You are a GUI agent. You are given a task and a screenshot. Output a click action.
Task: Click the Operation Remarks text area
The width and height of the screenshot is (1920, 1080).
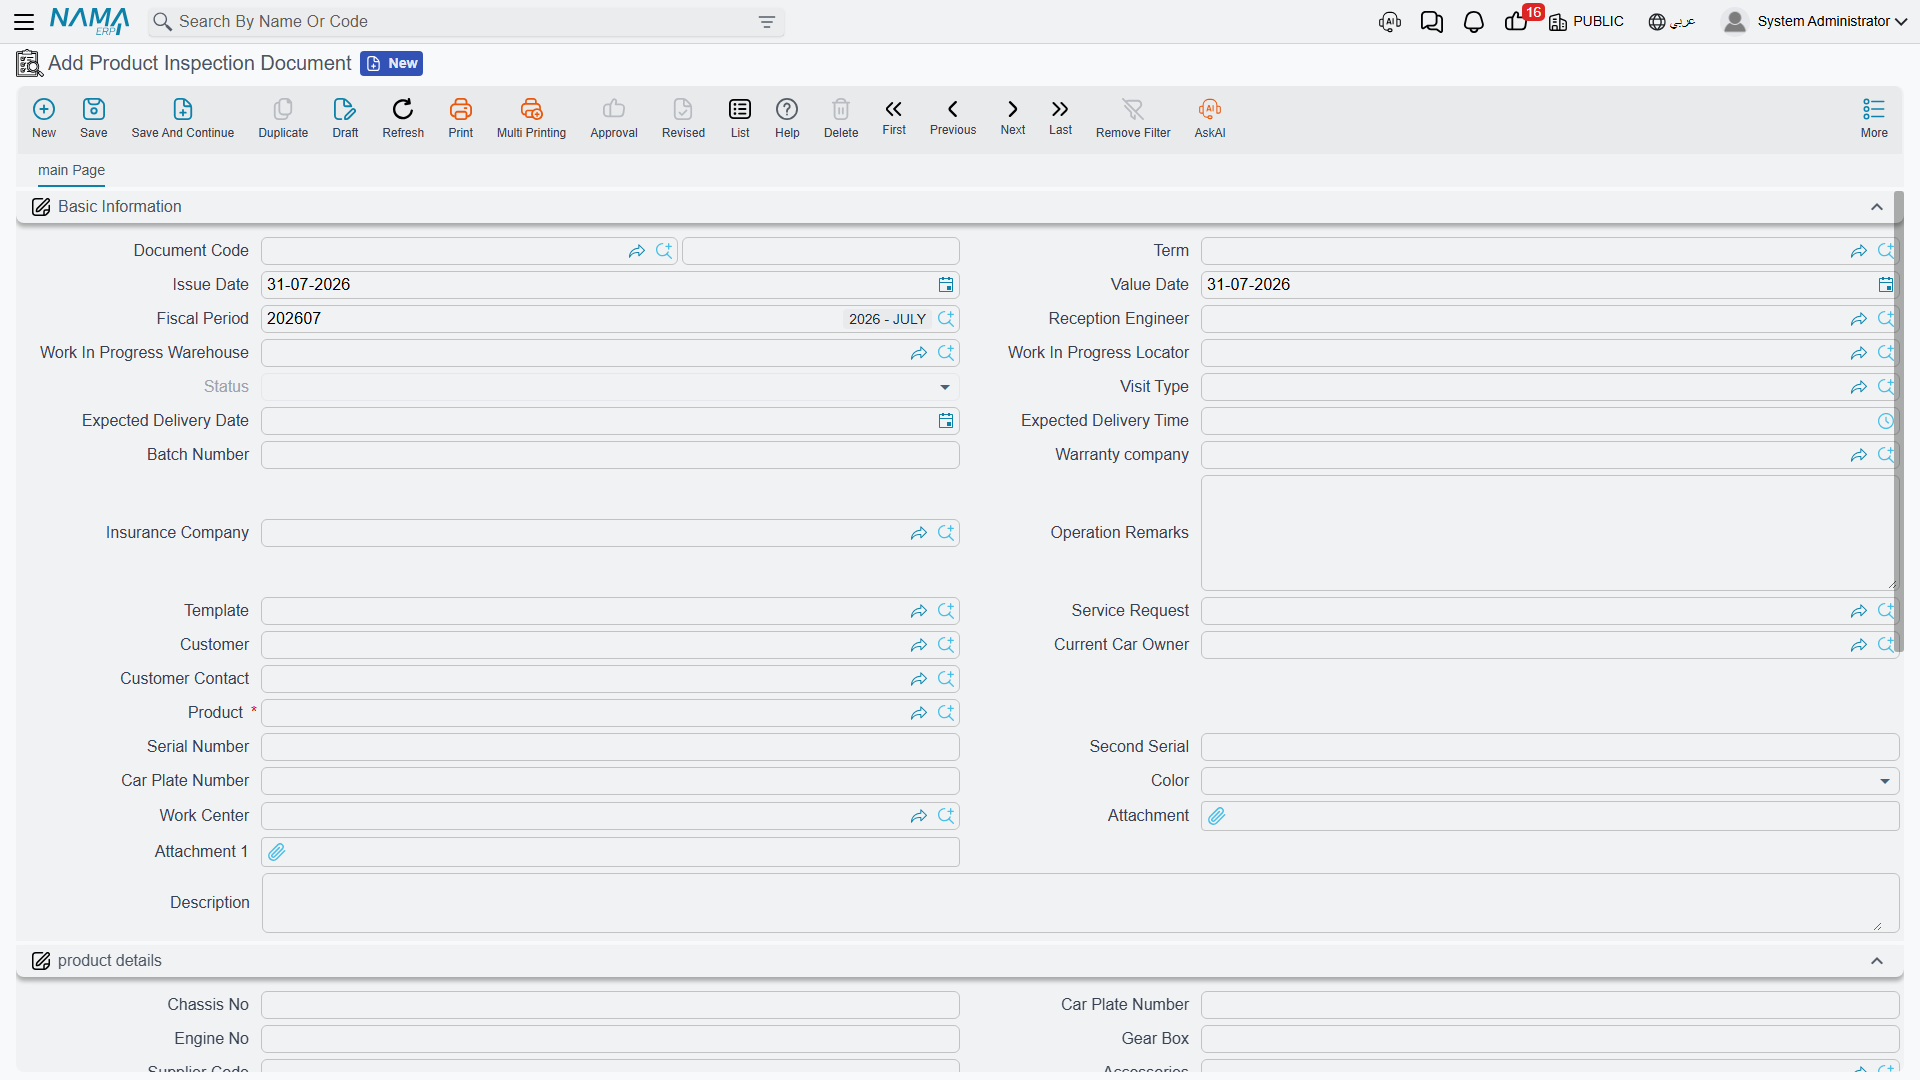pos(1550,533)
